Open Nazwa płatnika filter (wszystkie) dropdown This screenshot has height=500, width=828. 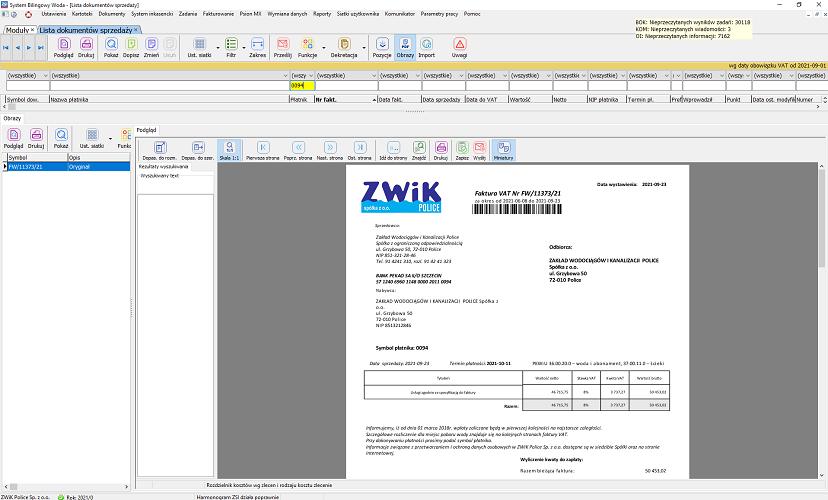[x=286, y=76]
